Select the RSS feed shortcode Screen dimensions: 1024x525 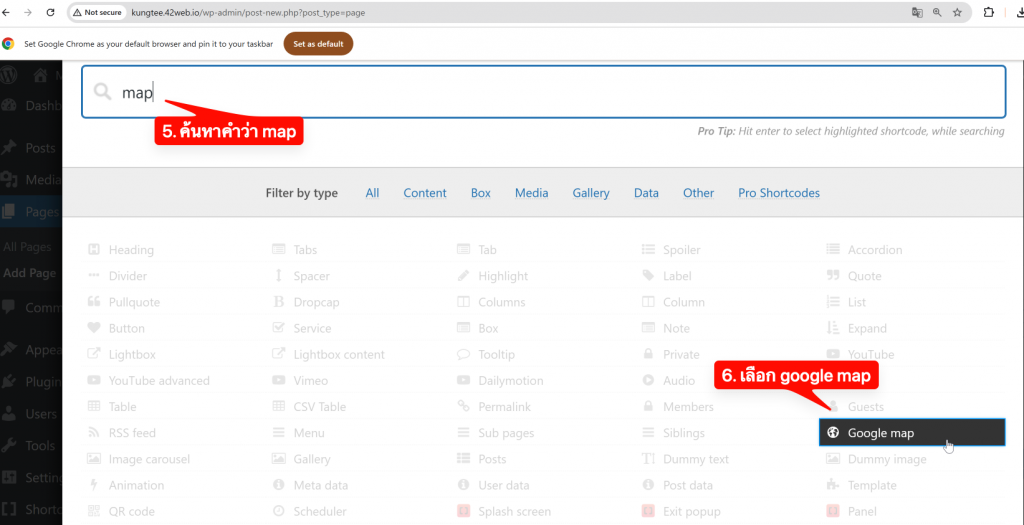click(132, 433)
